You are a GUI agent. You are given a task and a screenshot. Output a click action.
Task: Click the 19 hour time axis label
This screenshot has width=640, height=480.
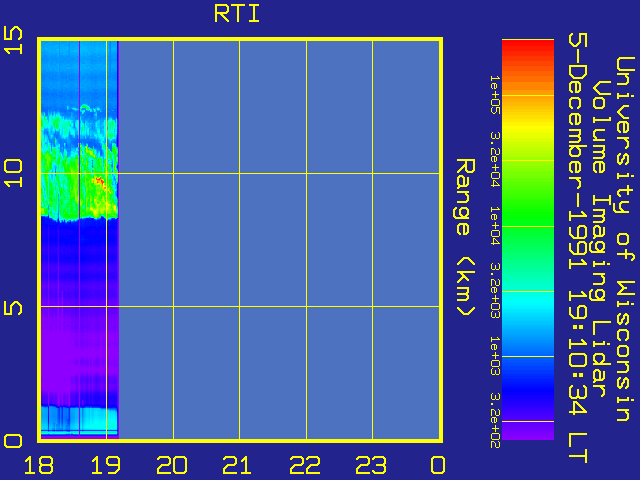tap(106, 465)
